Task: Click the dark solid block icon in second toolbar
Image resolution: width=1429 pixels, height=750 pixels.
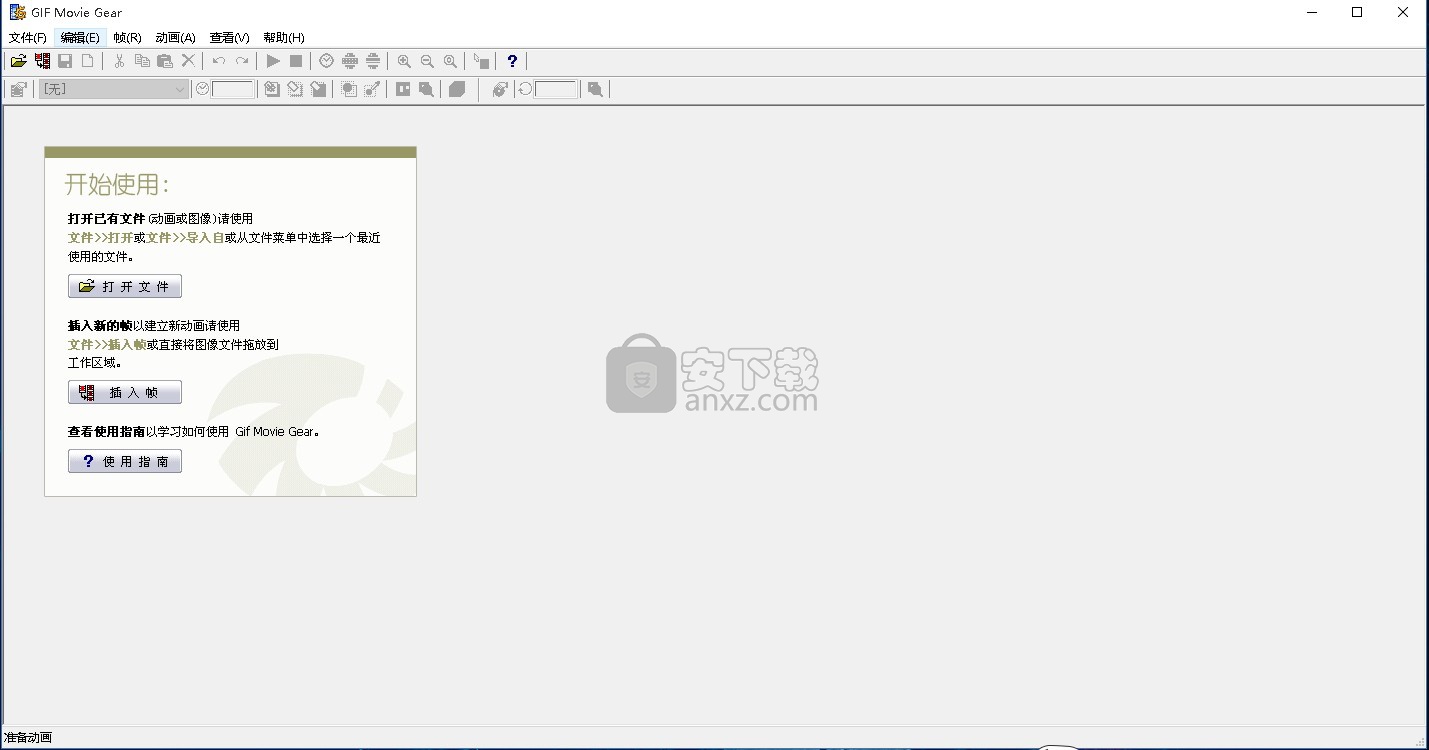Action: [457, 89]
